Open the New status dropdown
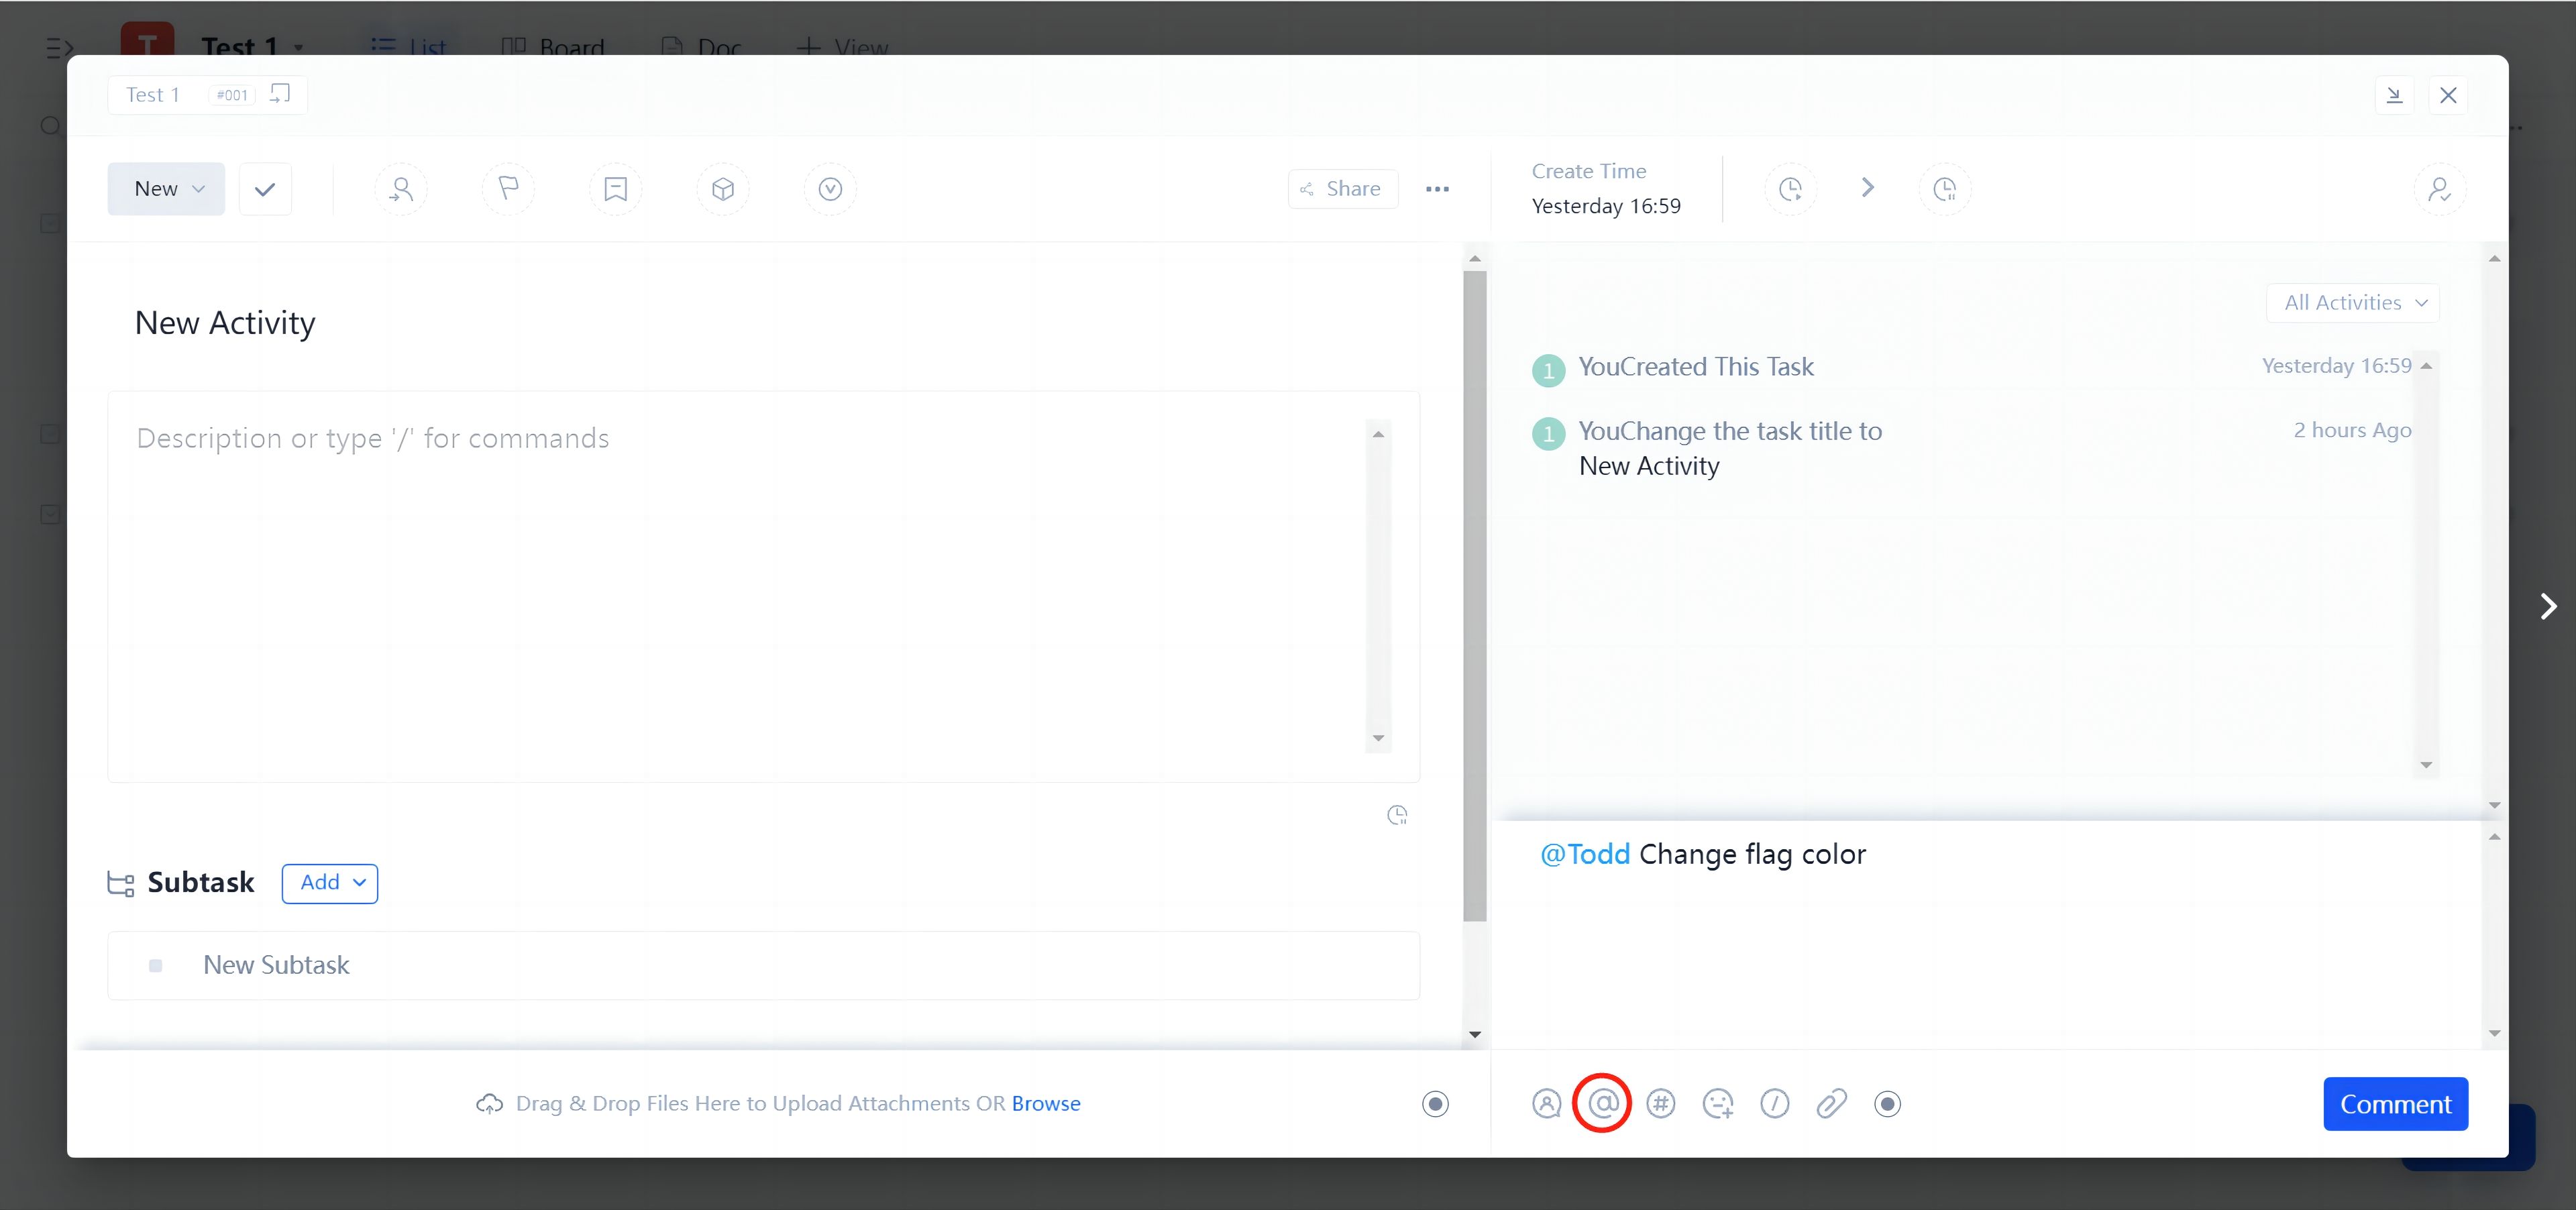The height and width of the screenshot is (1210, 2576). point(167,189)
